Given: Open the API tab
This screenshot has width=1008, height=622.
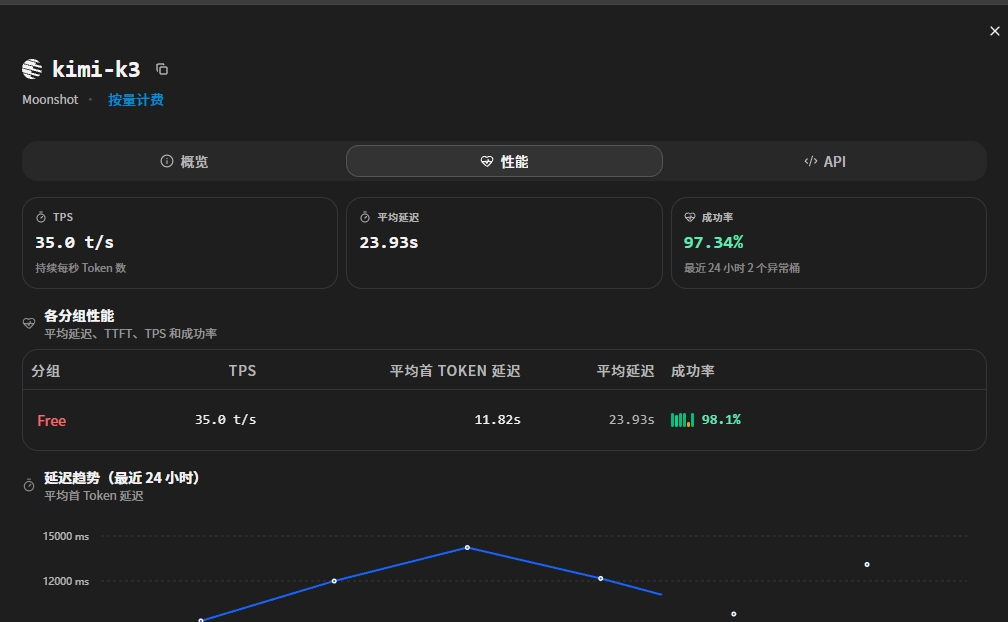Looking at the screenshot, I should 825,161.
